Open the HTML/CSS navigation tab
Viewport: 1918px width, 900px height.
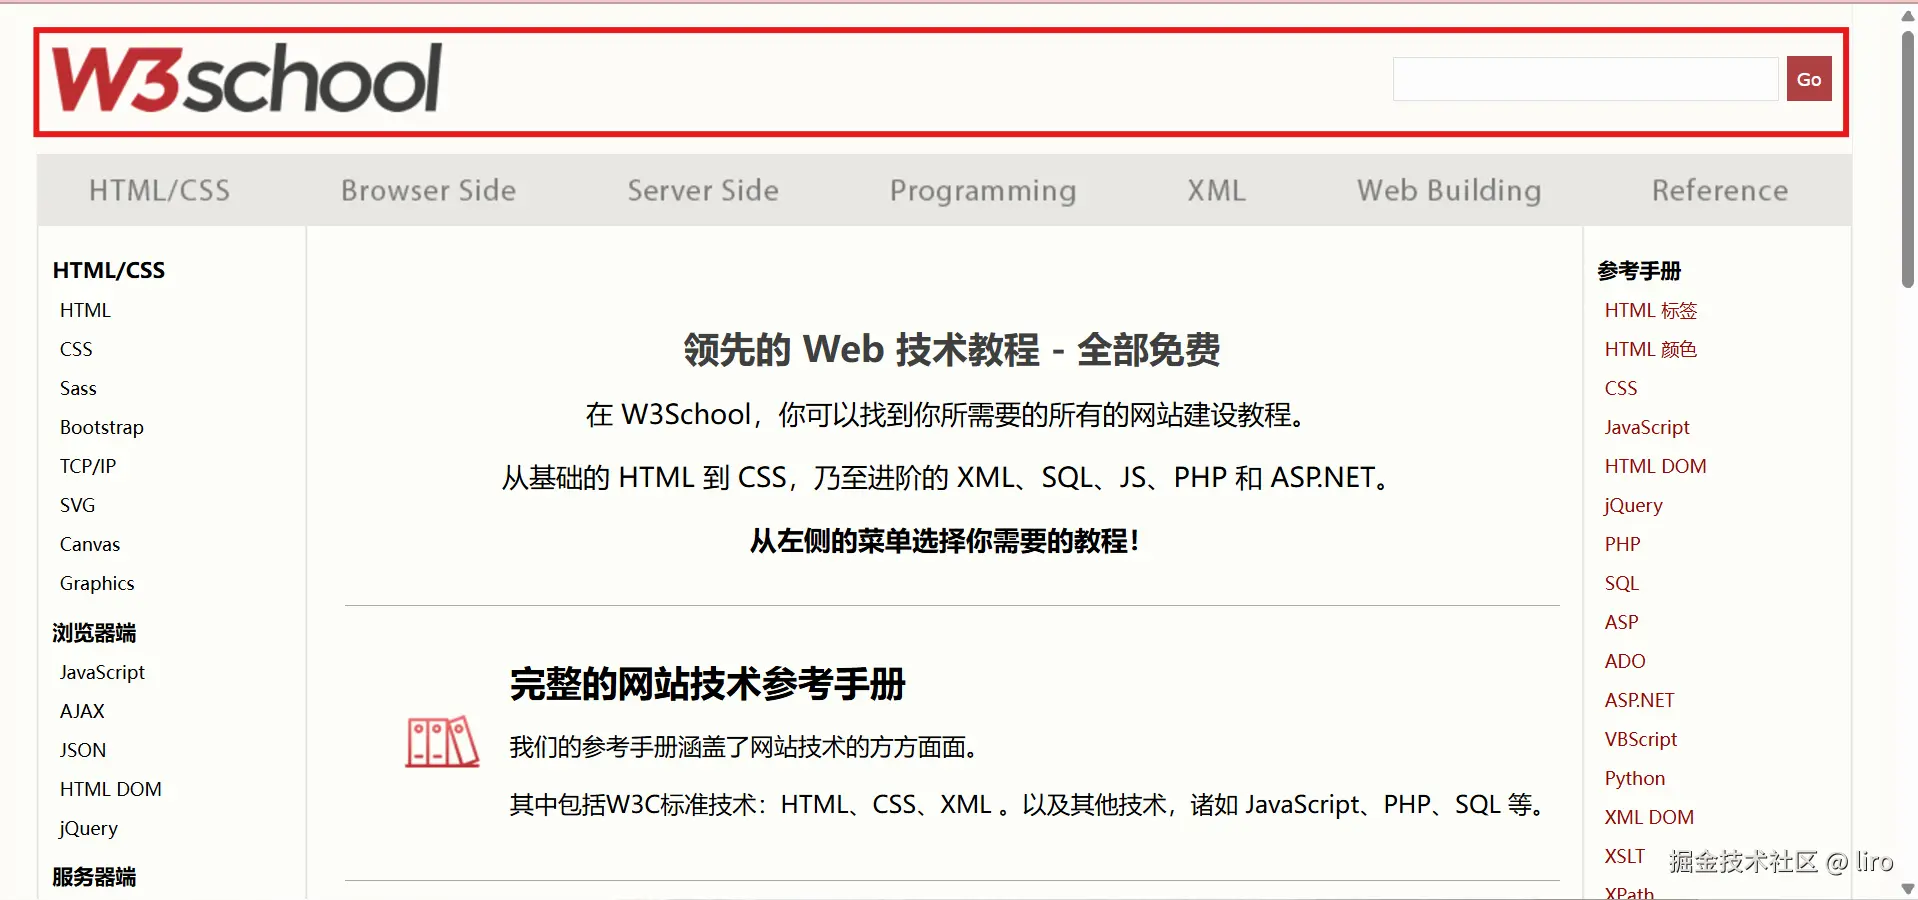click(x=159, y=190)
